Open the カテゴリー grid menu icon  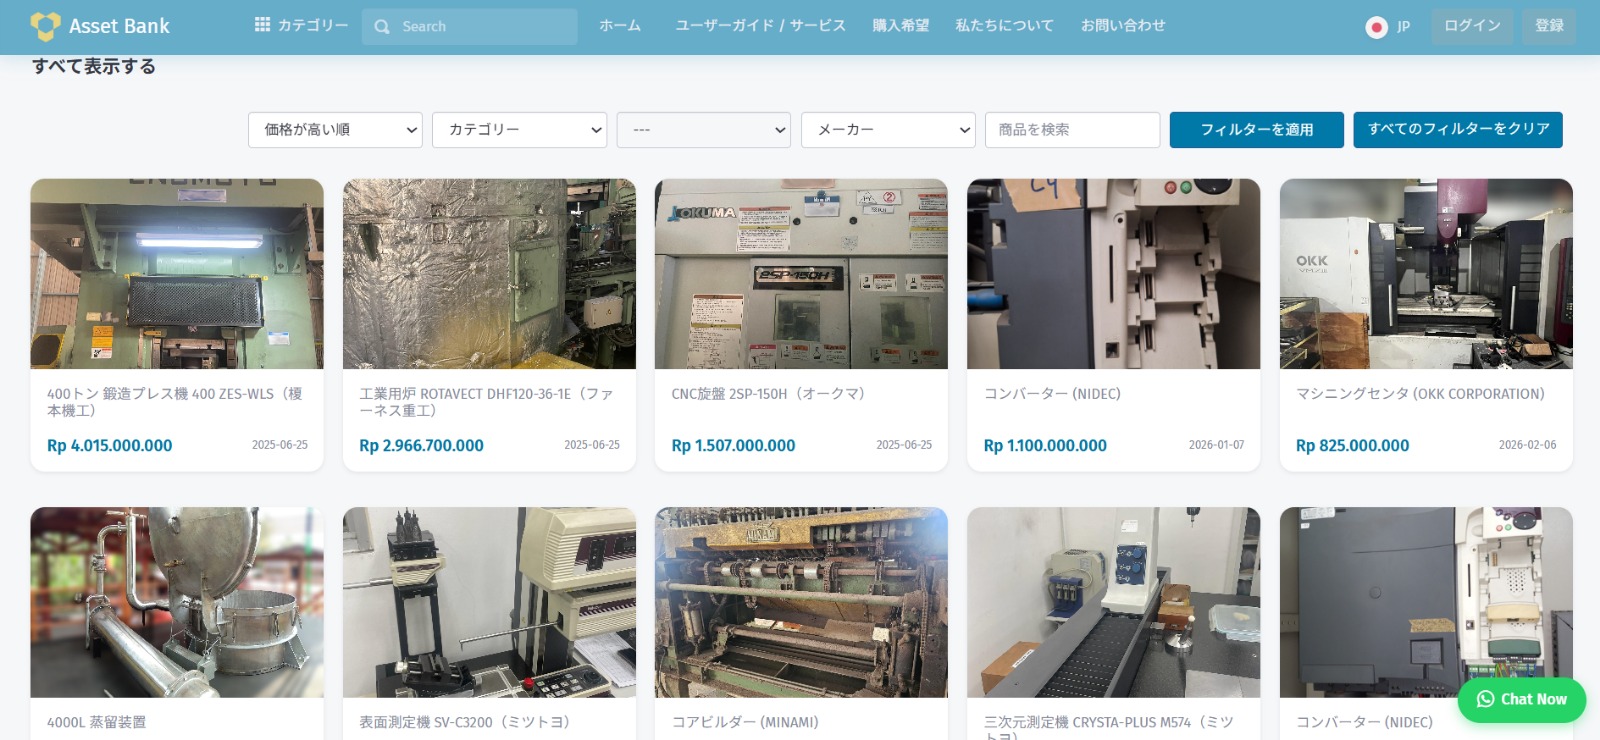coord(262,25)
